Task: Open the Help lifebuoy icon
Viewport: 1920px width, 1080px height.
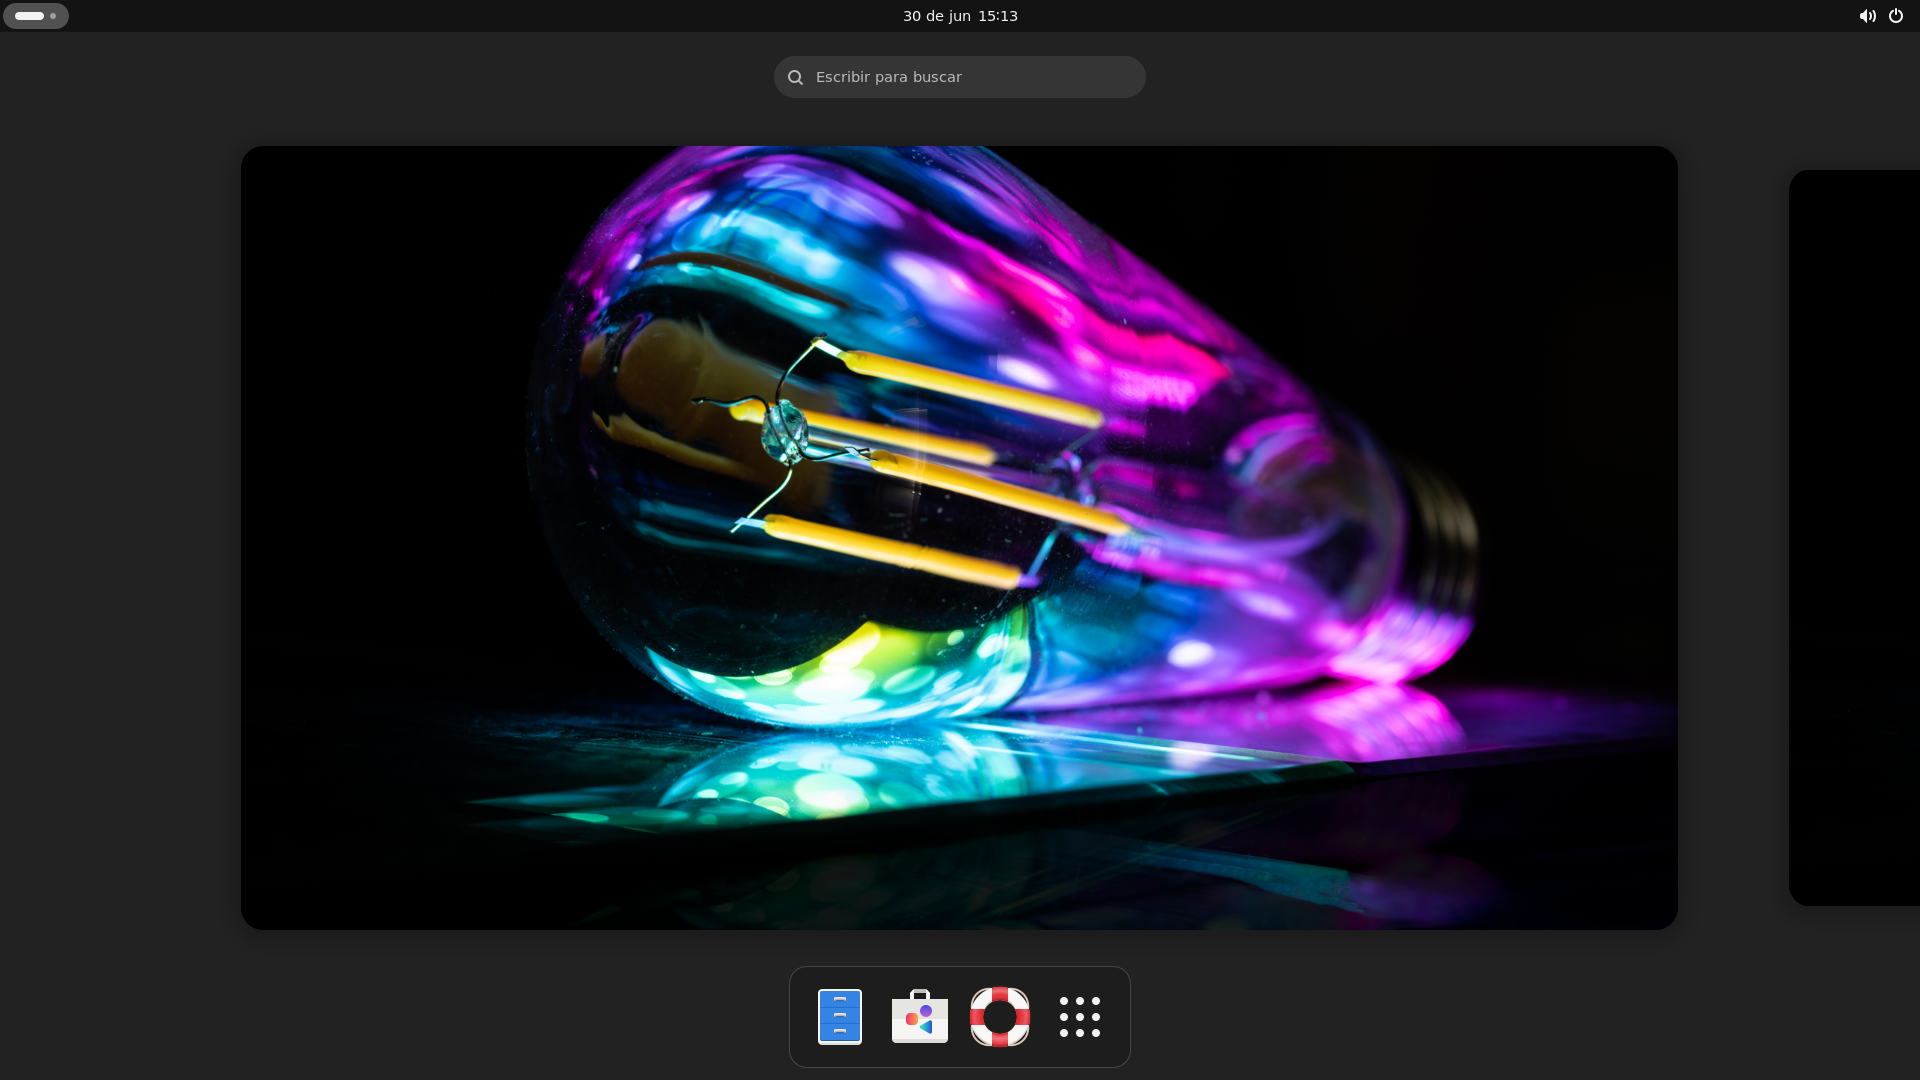Action: (x=999, y=1016)
